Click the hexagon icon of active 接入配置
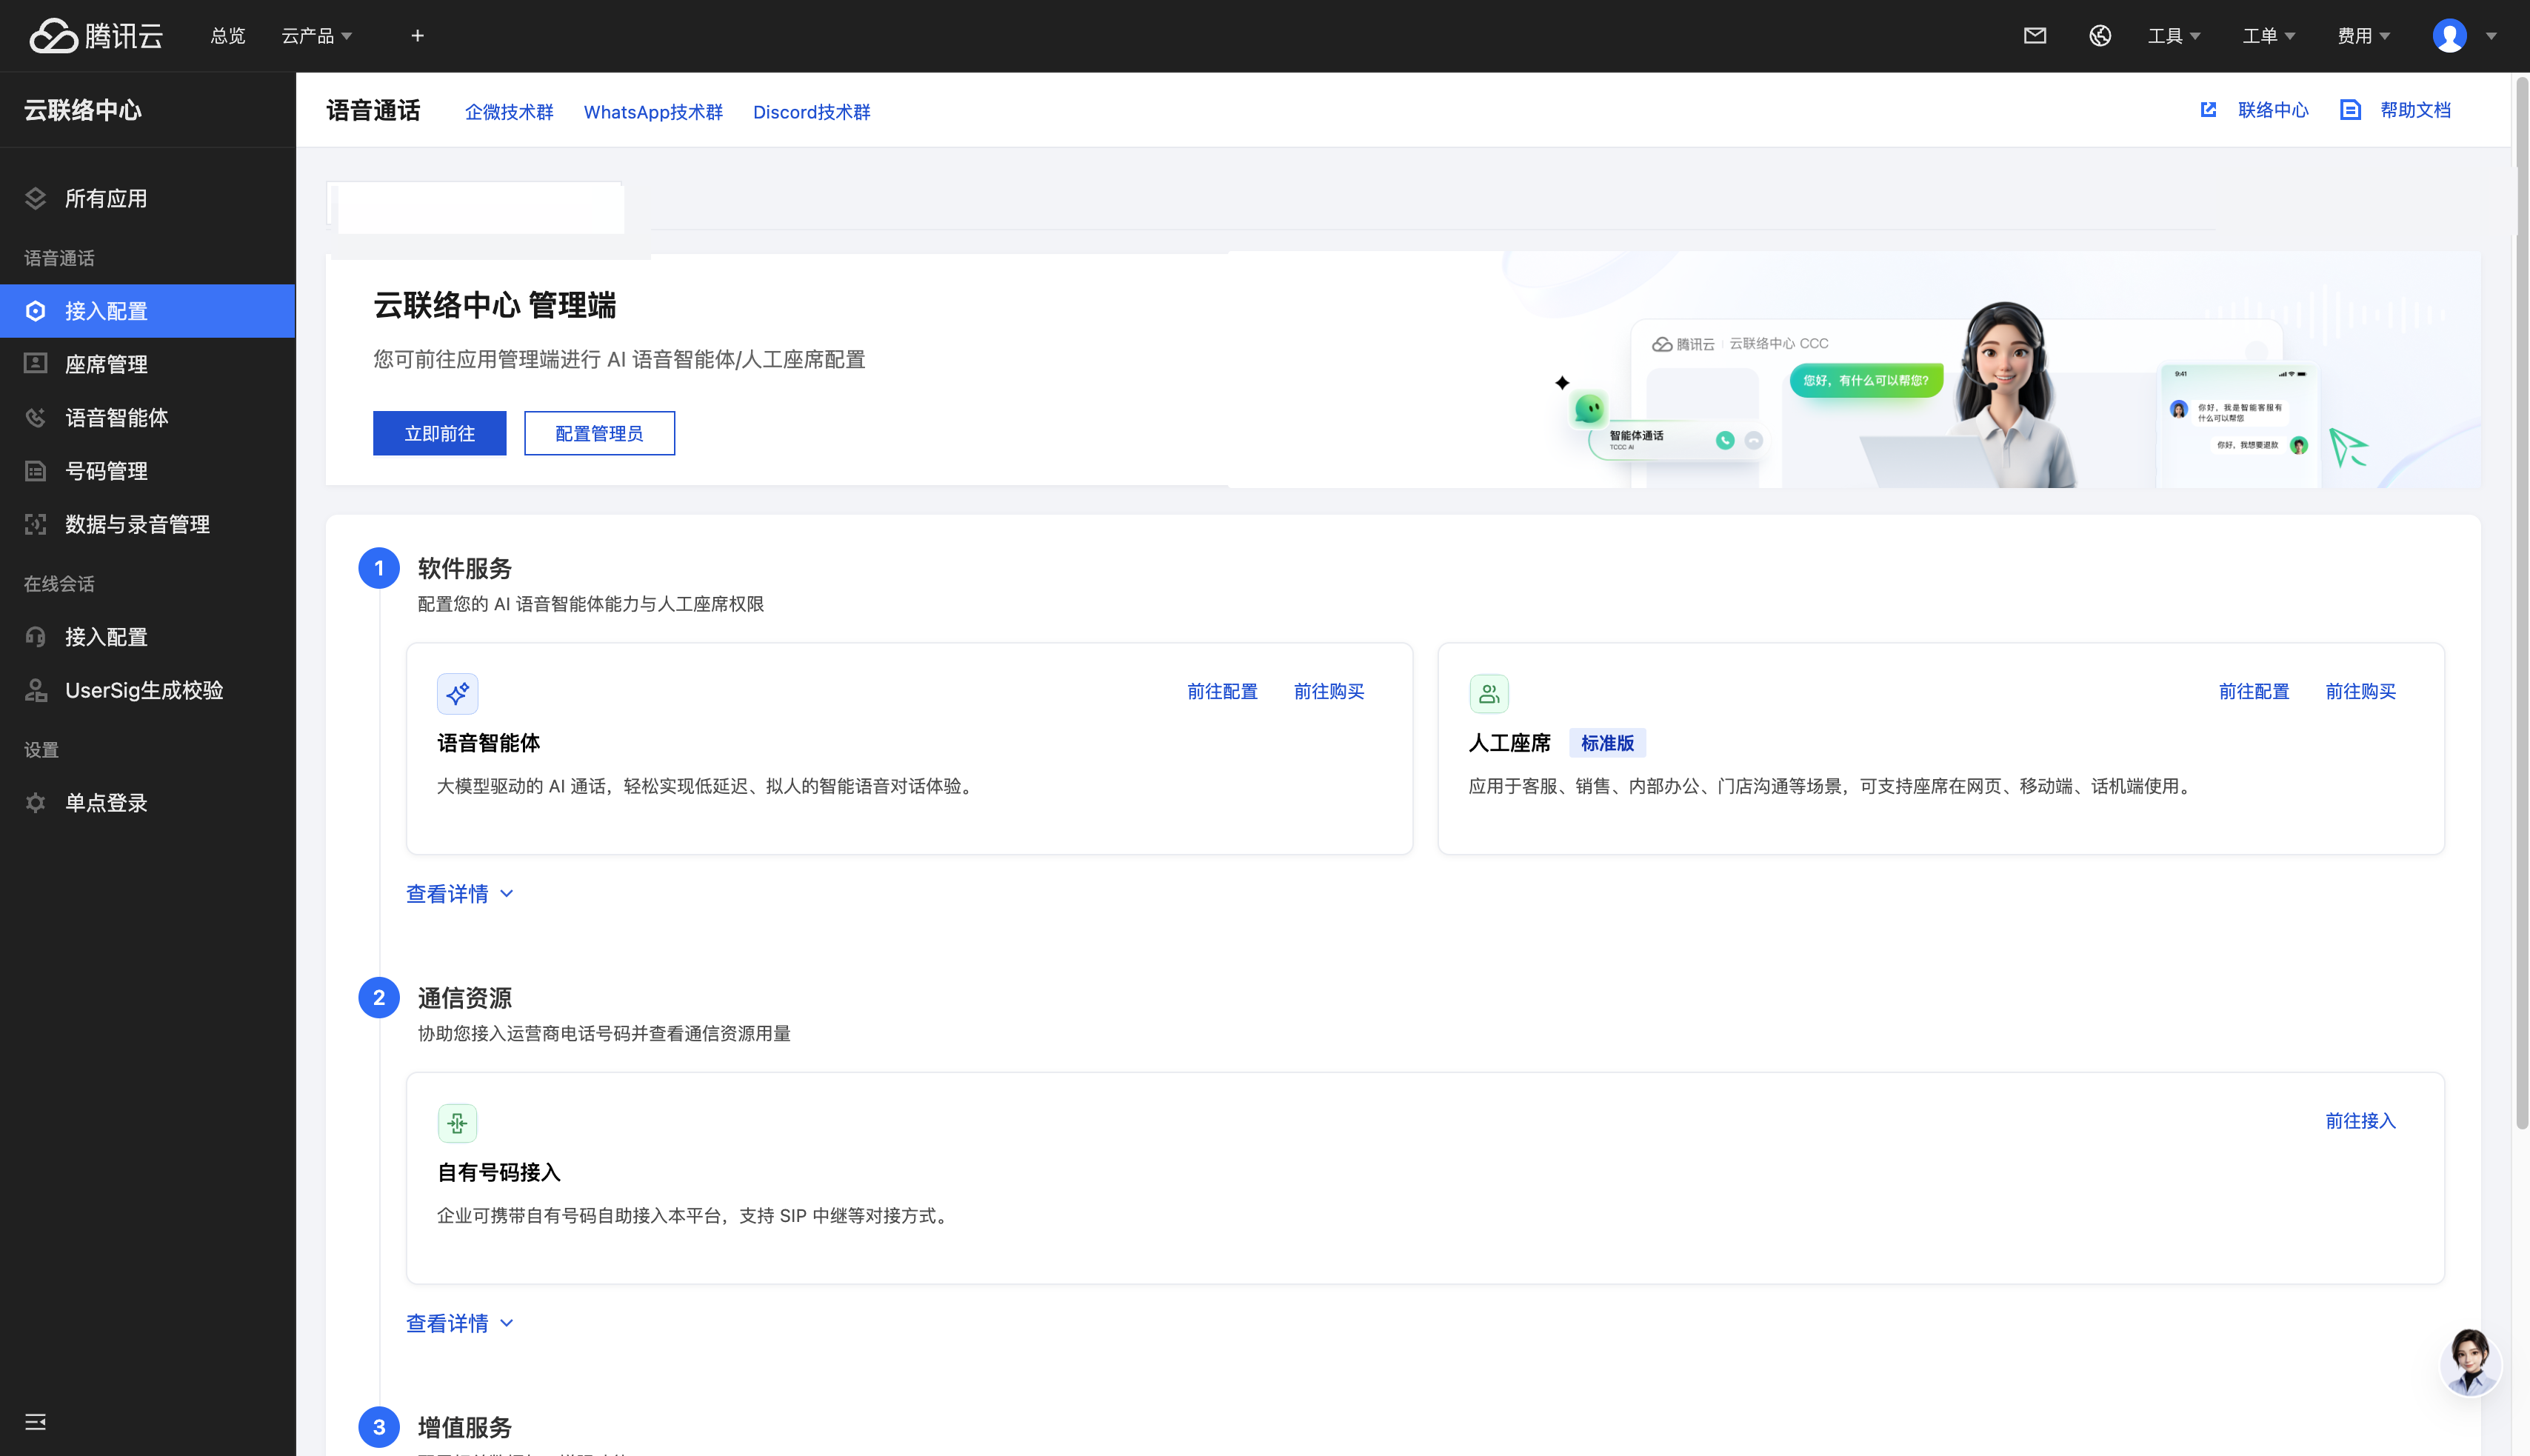Screen dimensions: 2530x1456 [x=36, y=311]
